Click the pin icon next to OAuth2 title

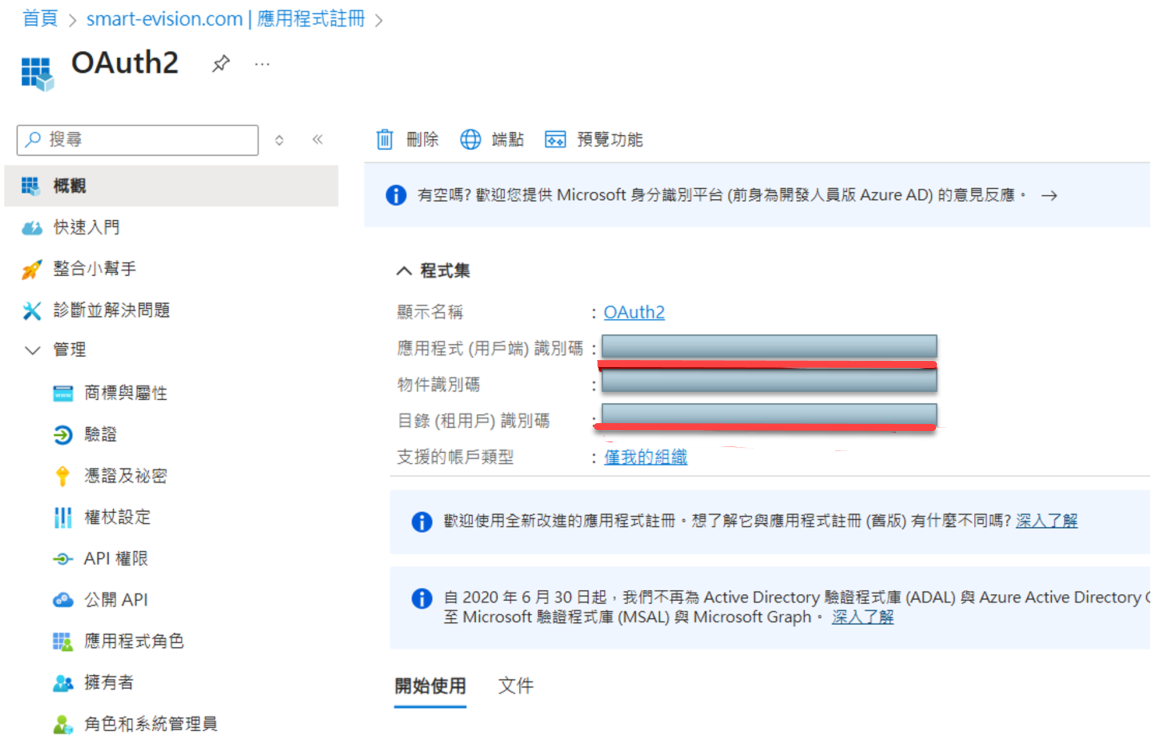pyautogui.click(x=221, y=64)
